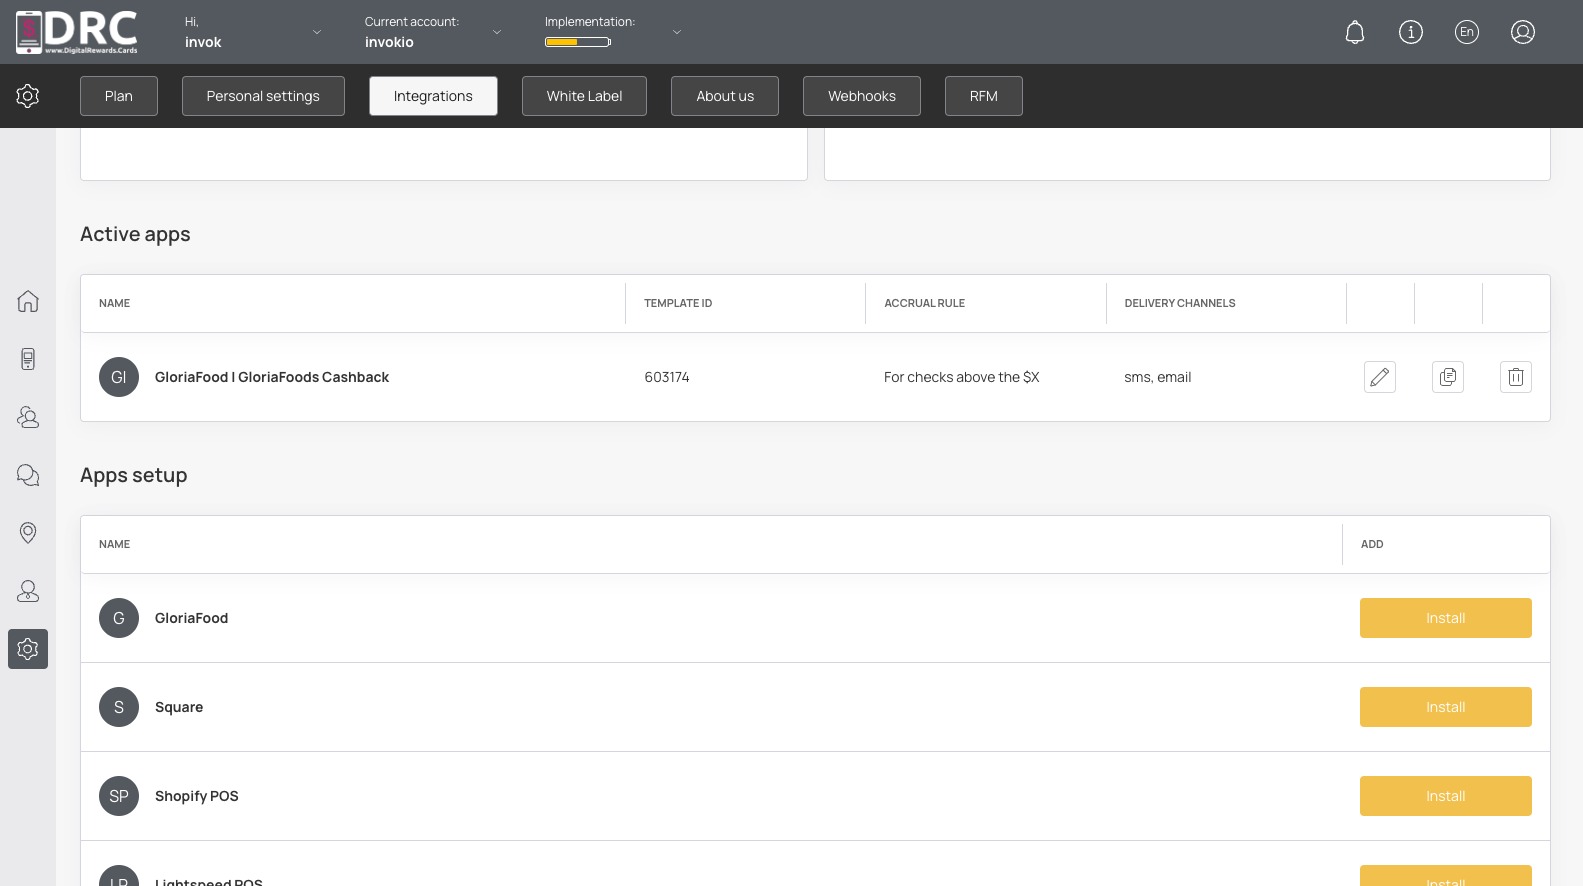The height and width of the screenshot is (886, 1583).
Task: Go to home icon in left sidebar
Action: click(x=28, y=301)
